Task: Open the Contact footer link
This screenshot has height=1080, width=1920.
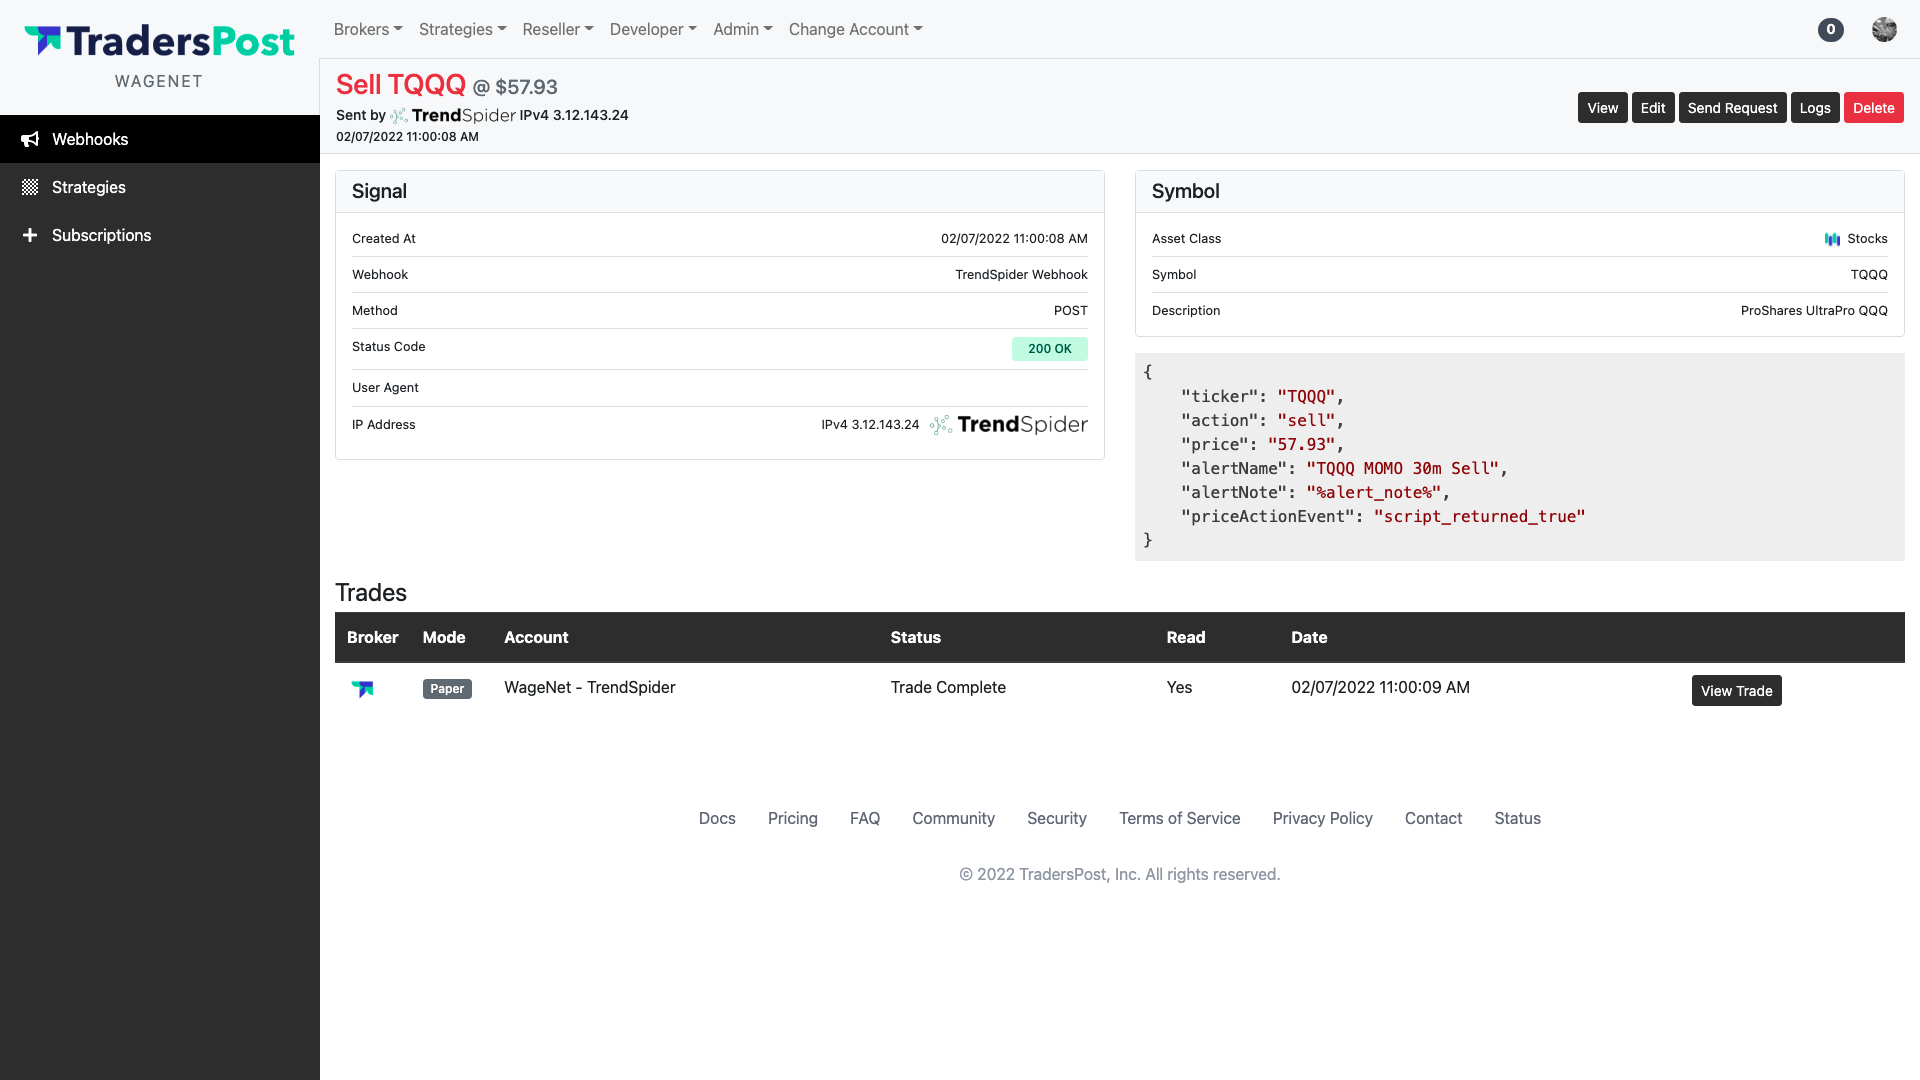Action: (x=1433, y=818)
